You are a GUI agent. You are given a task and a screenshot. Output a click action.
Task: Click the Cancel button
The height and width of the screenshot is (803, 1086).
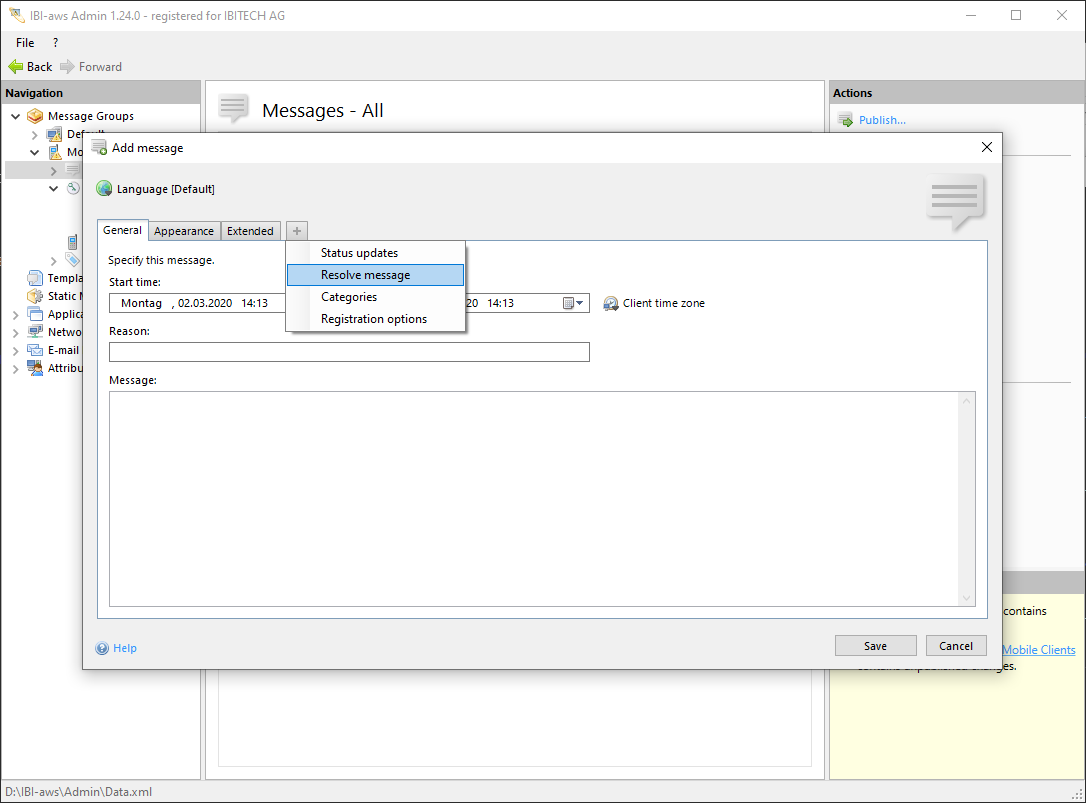(x=956, y=646)
